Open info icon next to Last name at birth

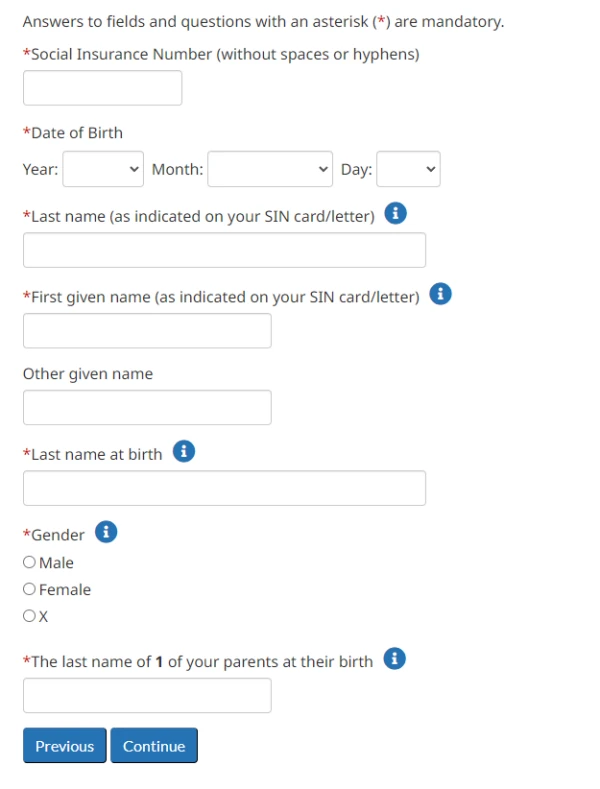tap(184, 451)
